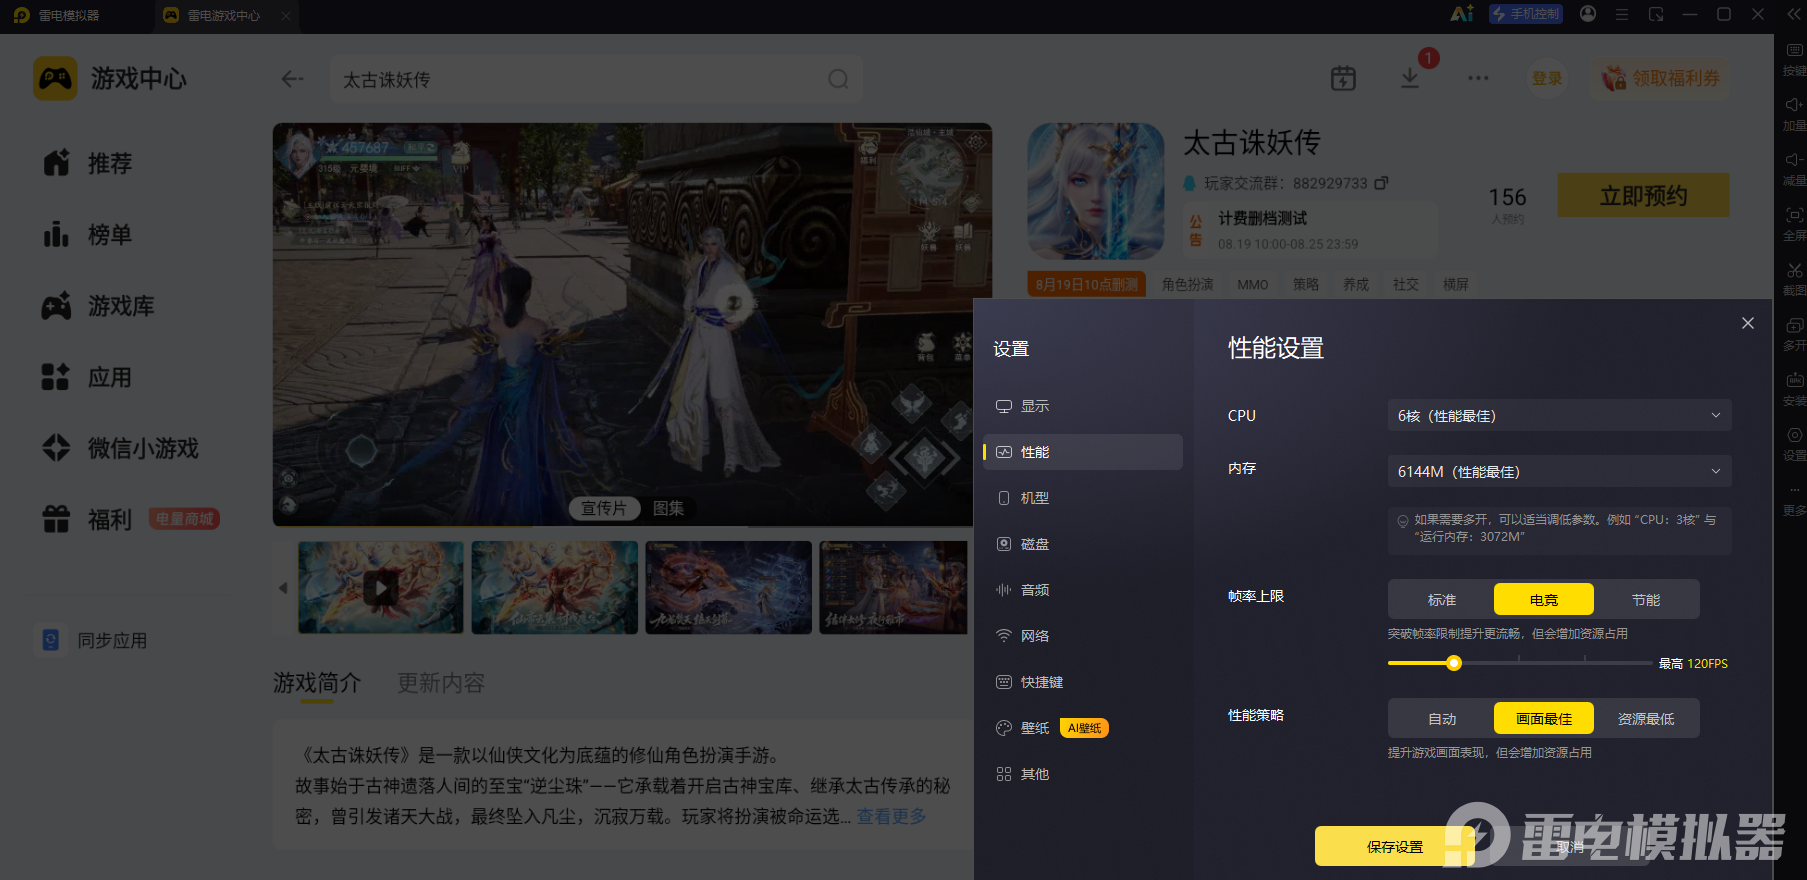The height and width of the screenshot is (880, 1807).
Task: Switch to the 更新内容 tab
Action: pos(441,683)
